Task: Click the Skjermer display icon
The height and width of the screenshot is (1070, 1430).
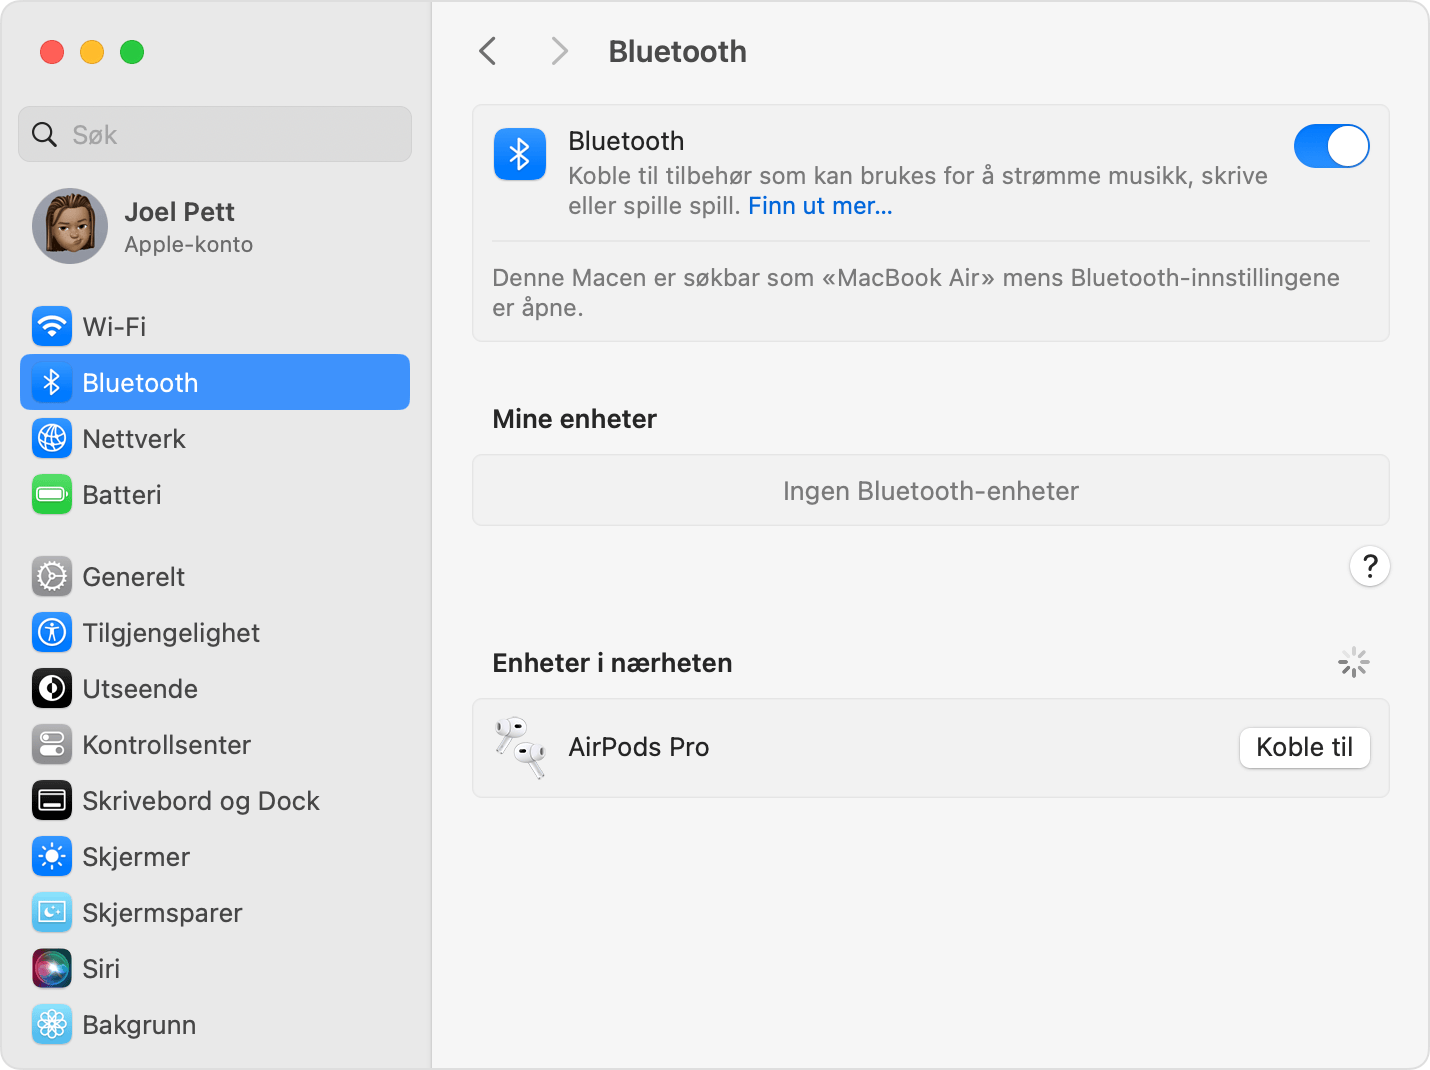Action: coord(52,856)
